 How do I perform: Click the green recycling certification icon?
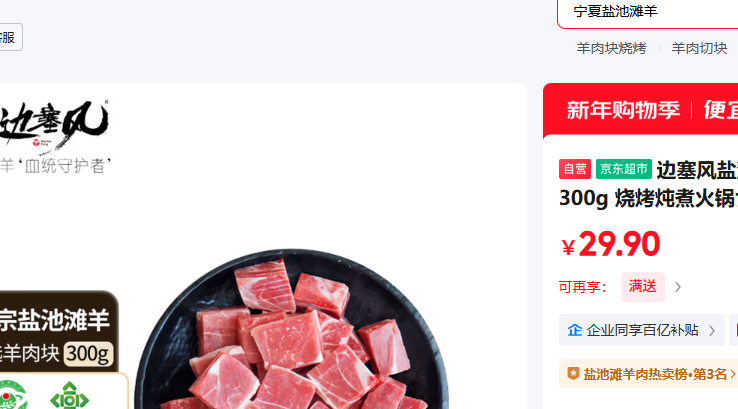click(69, 396)
